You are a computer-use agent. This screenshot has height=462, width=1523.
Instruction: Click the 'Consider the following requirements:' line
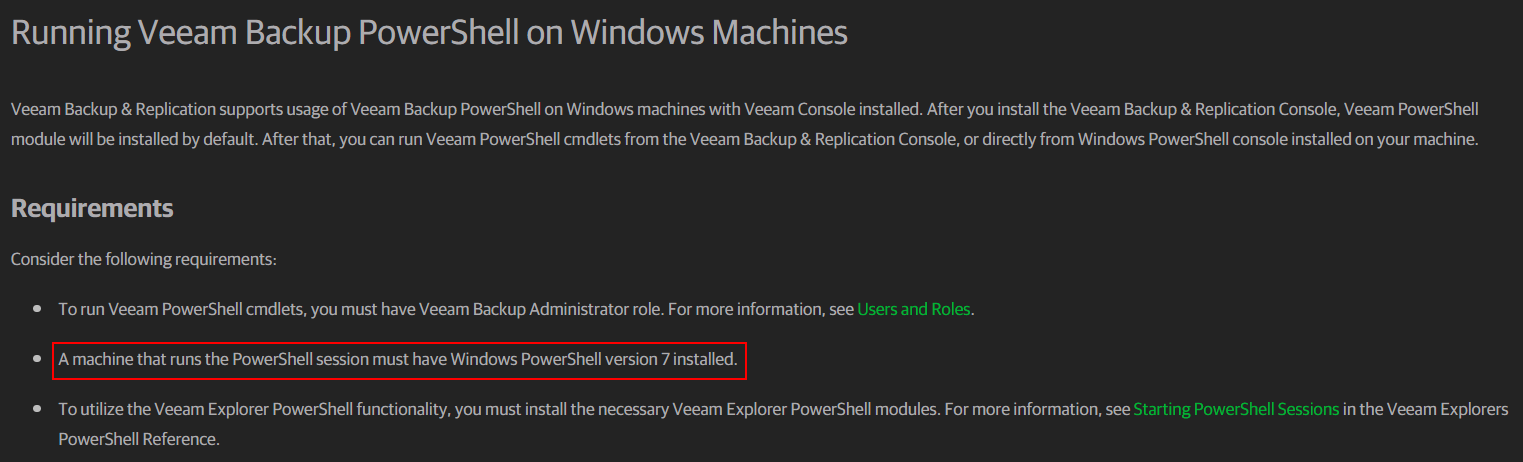(x=143, y=259)
